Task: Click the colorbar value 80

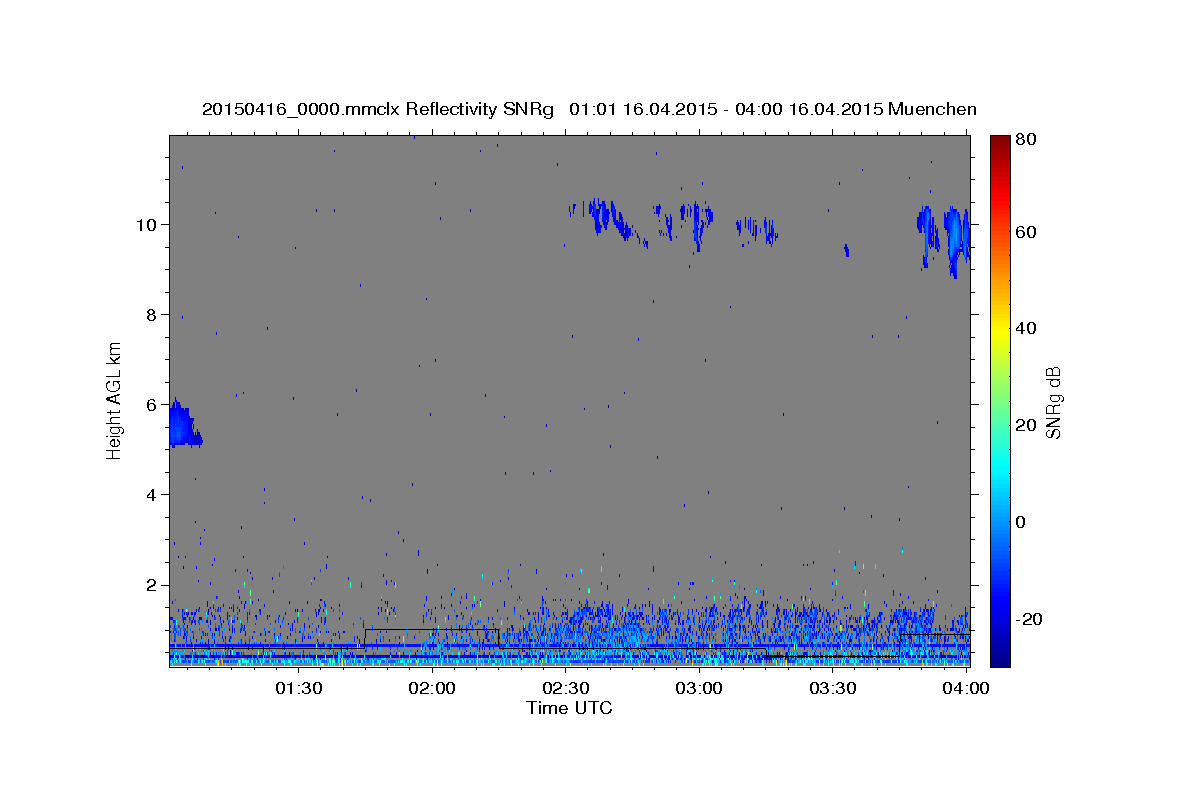Action: [x=1025, y=141]
